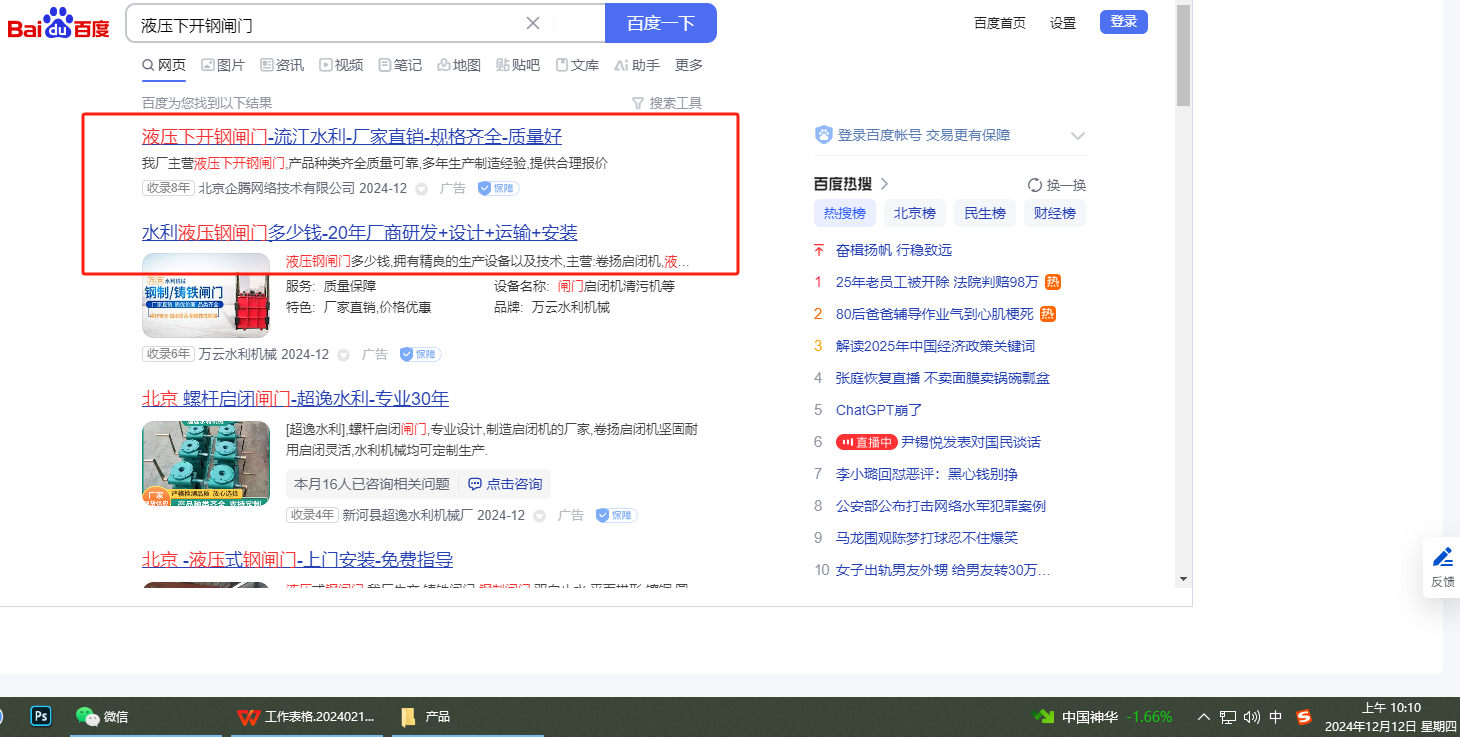1460x737 pixels.
Task: Click 登录百度帐号 交易更有保障 prompt
Action: [x=924, y=135]
